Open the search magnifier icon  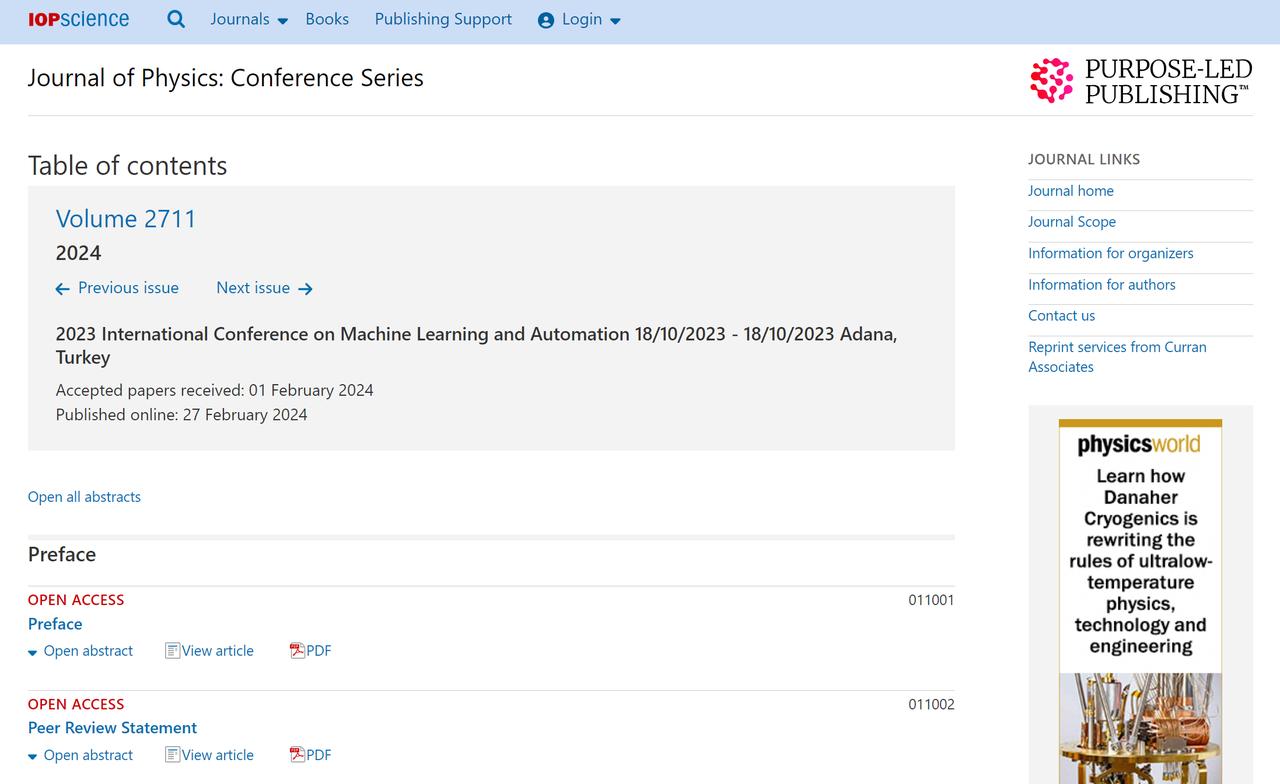click(176, 19)
